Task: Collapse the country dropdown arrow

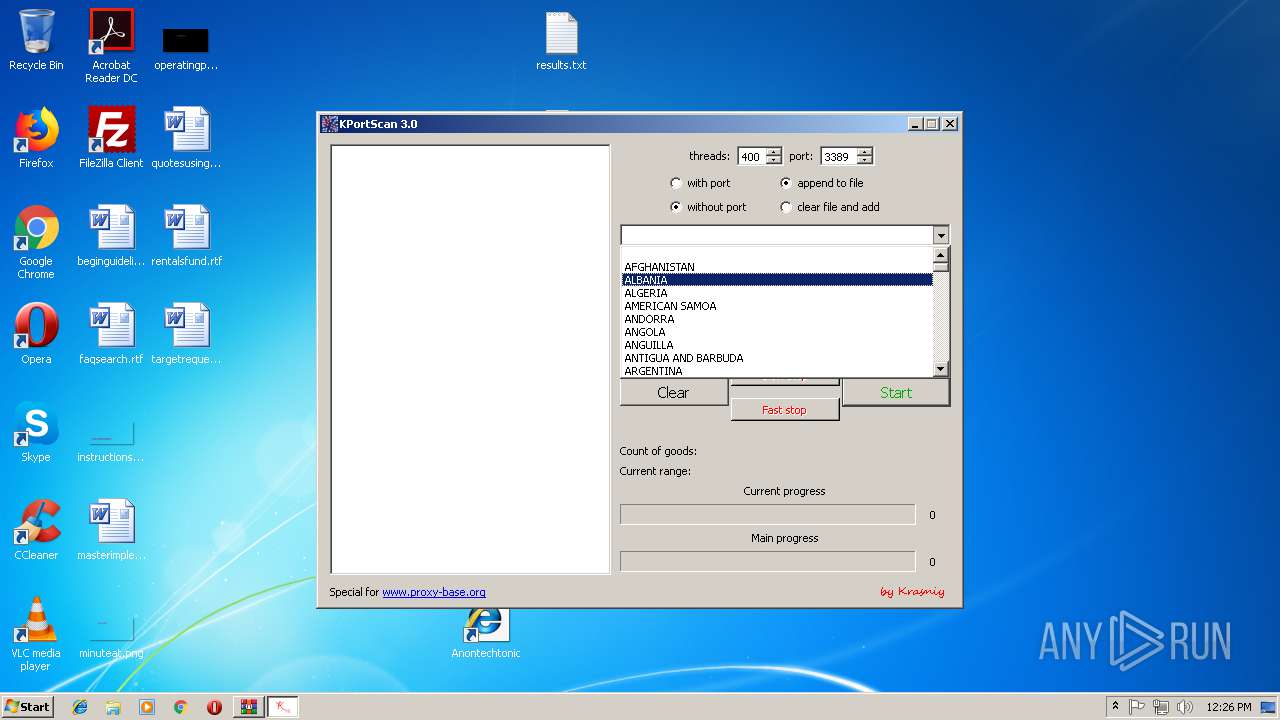Action: 940,235
